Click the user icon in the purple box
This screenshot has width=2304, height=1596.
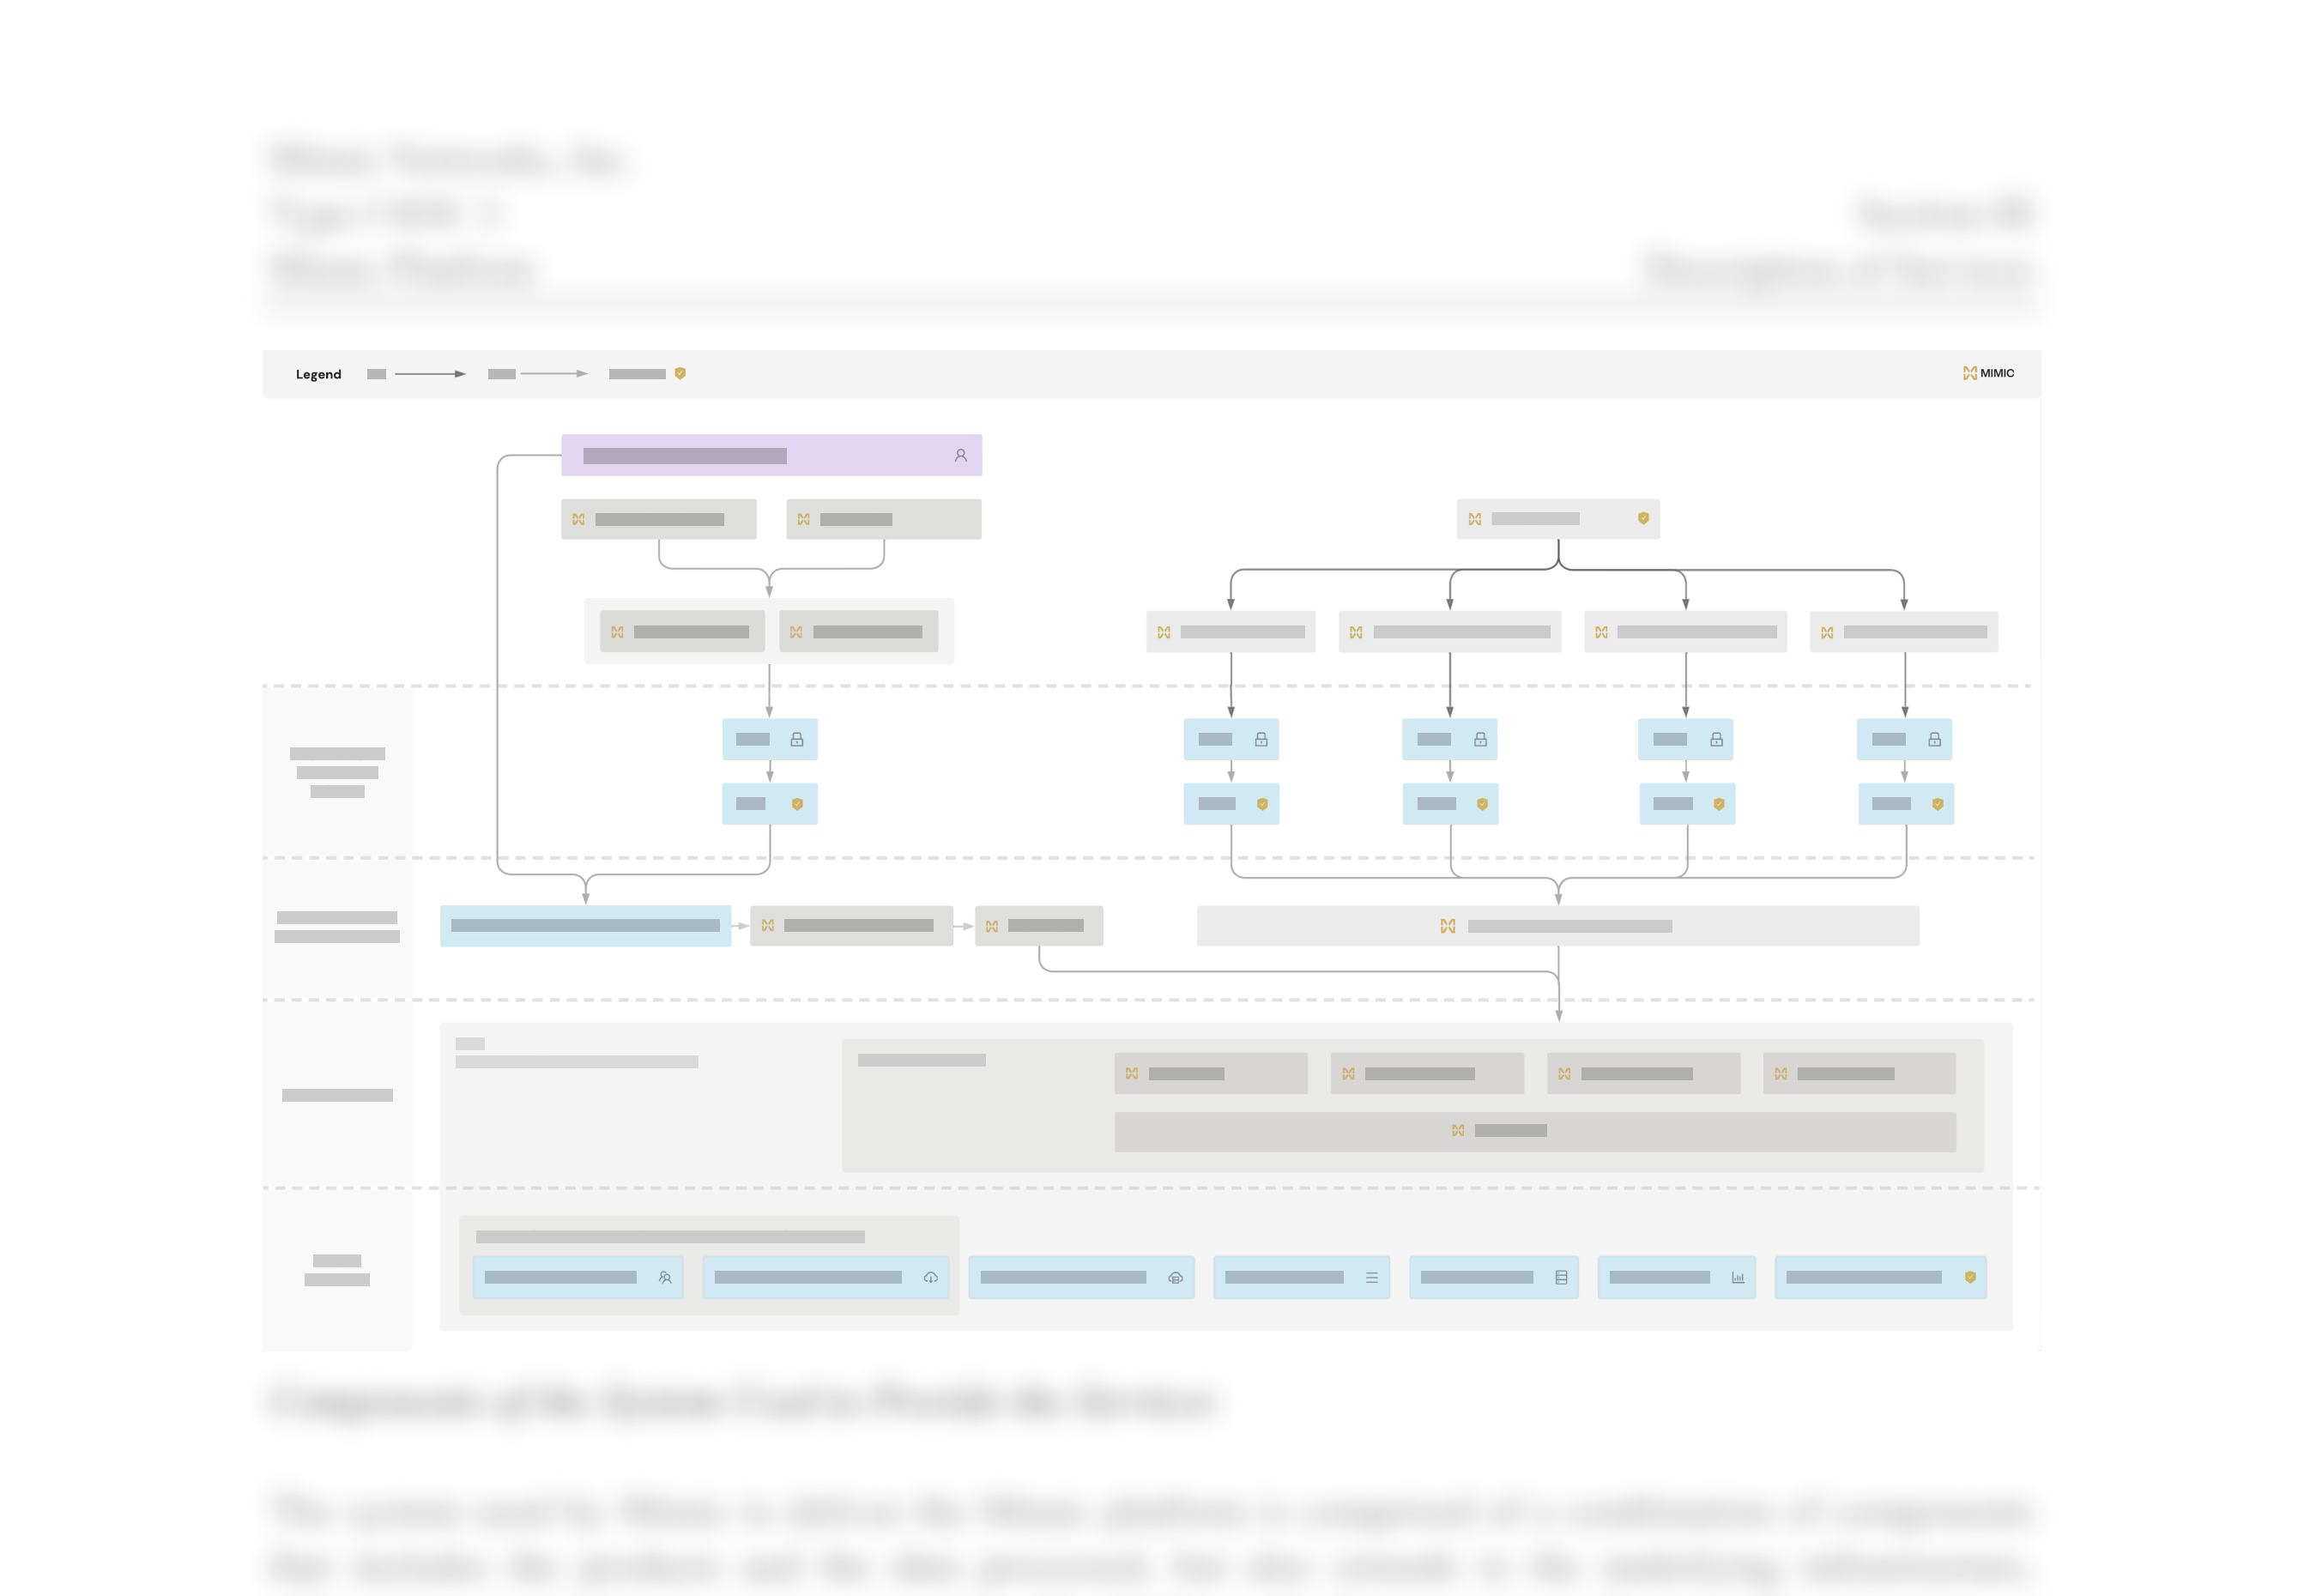pos(960,455)
